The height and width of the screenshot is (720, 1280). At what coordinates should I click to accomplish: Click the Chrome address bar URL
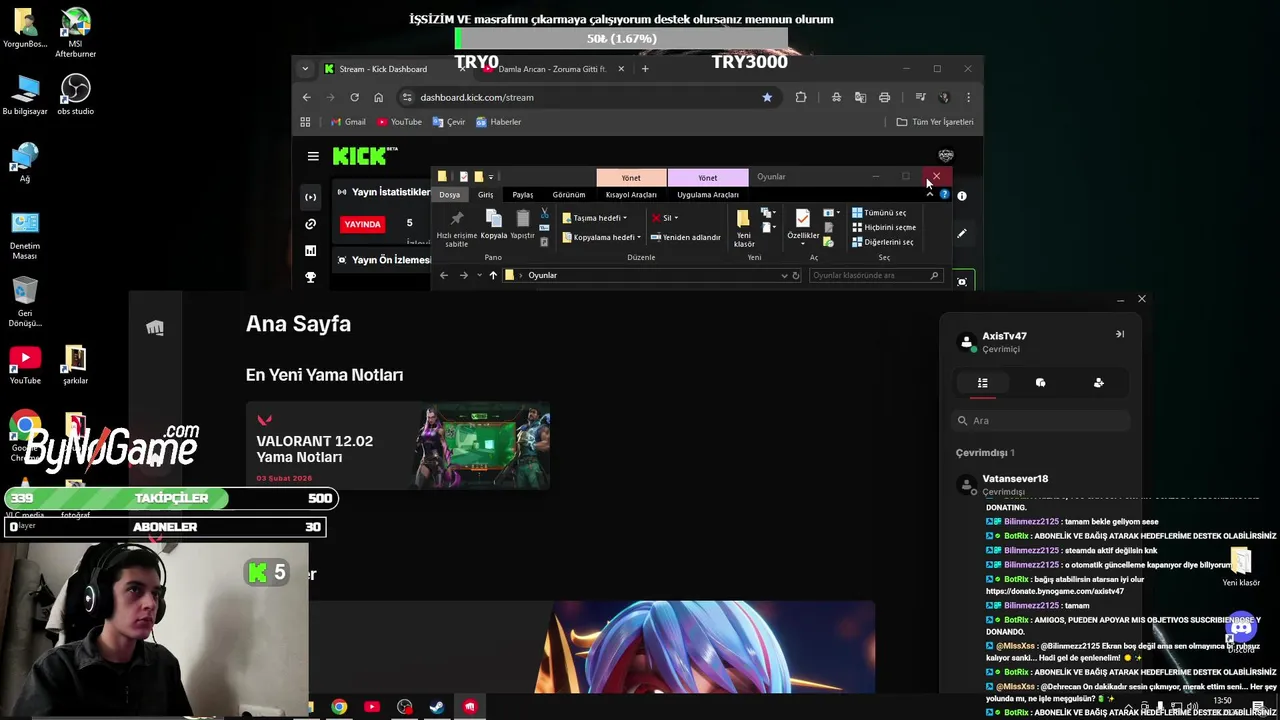click(x=477, y=97)
